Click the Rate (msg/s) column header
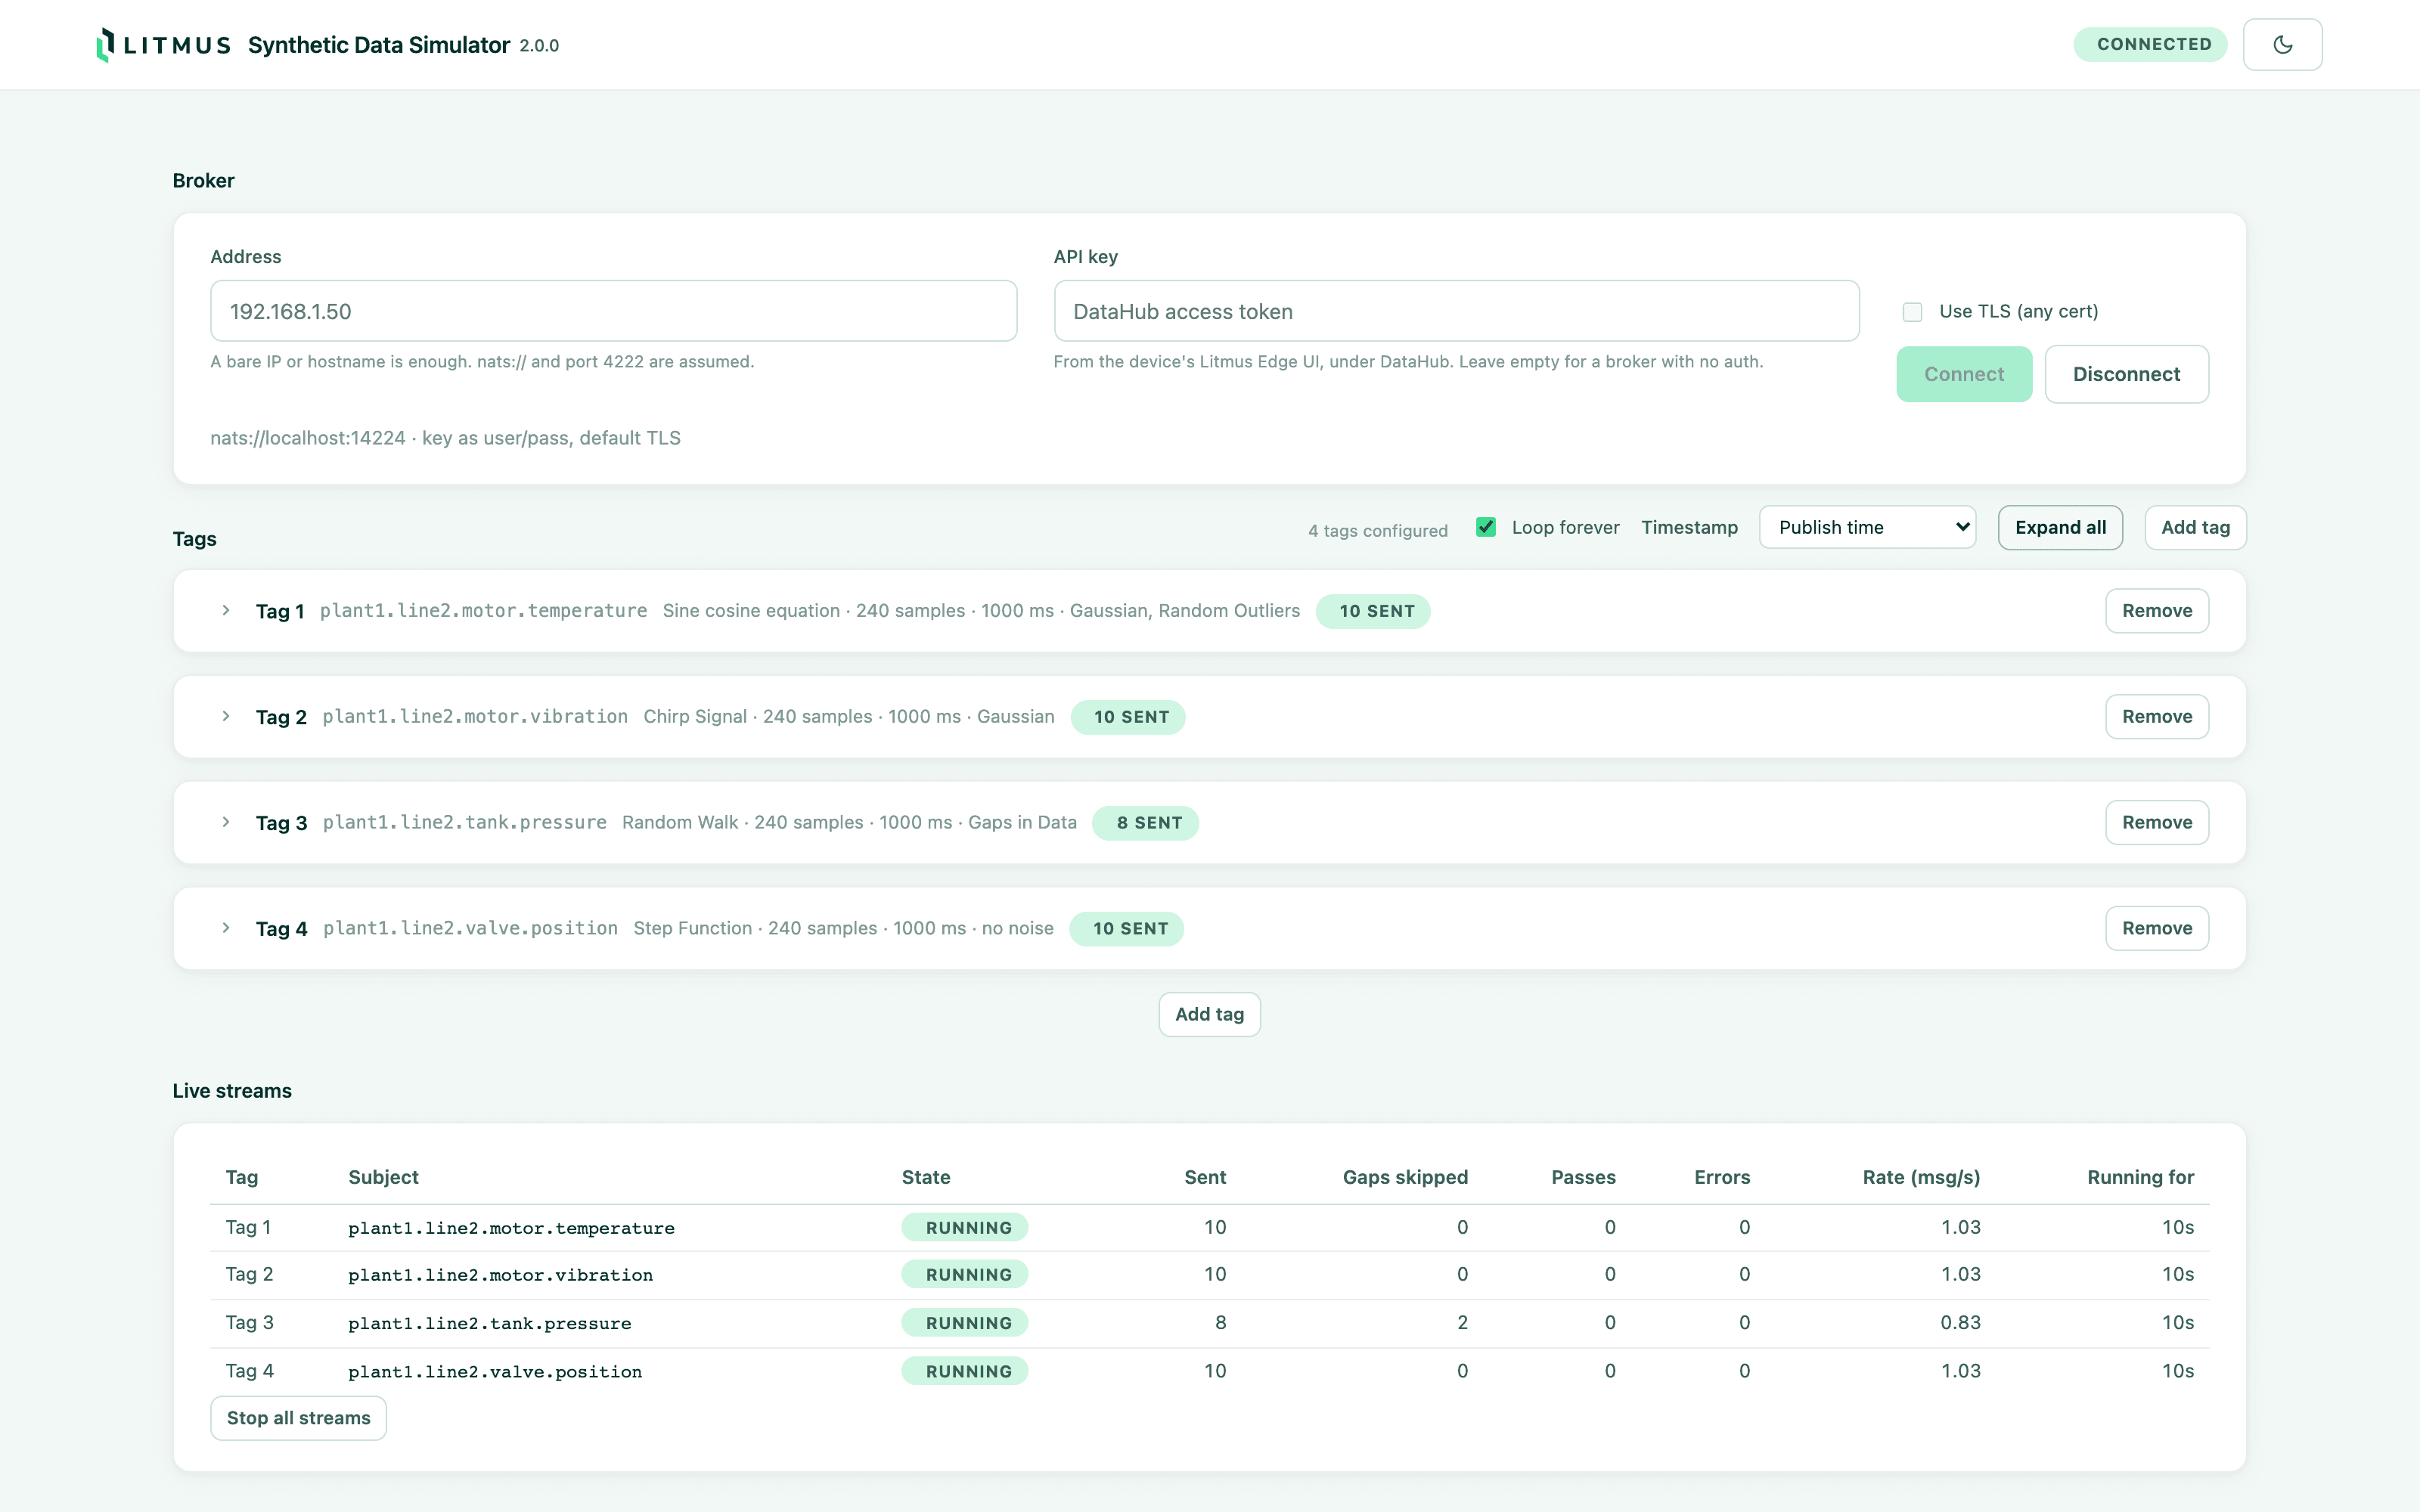The height and width of the screenshot is (1512, 2420). [1921, 1177]
